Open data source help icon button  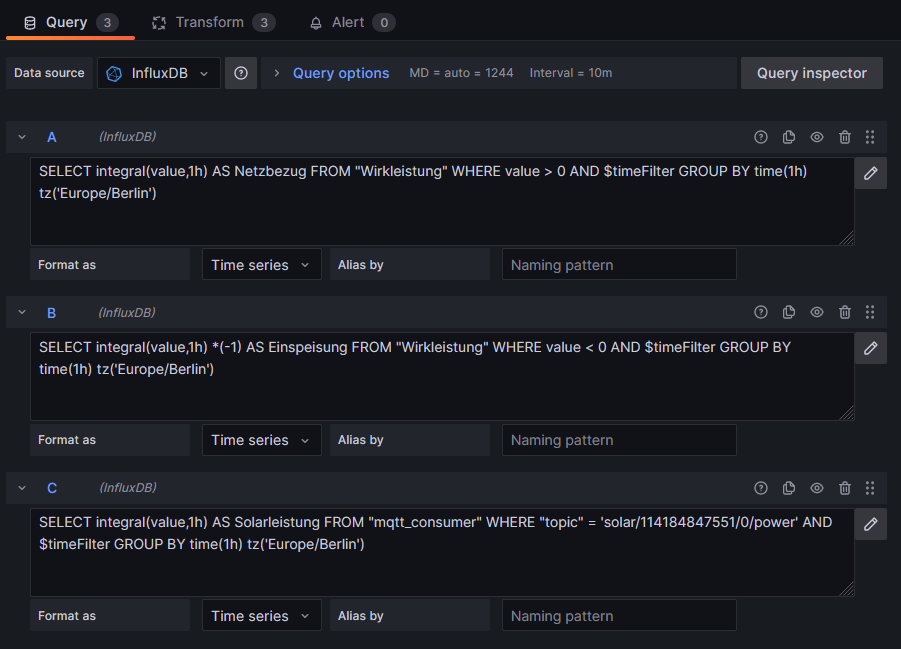pyautogui.click(x=241, y=73)
